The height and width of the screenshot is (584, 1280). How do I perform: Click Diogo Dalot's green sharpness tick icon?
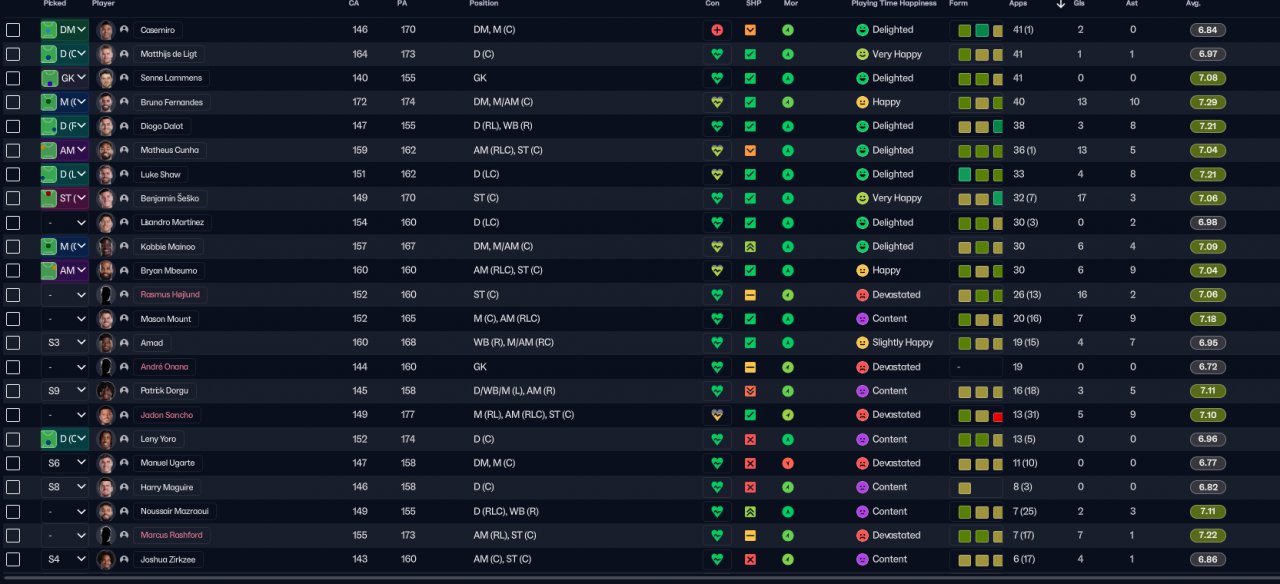(x=750, y=126)
